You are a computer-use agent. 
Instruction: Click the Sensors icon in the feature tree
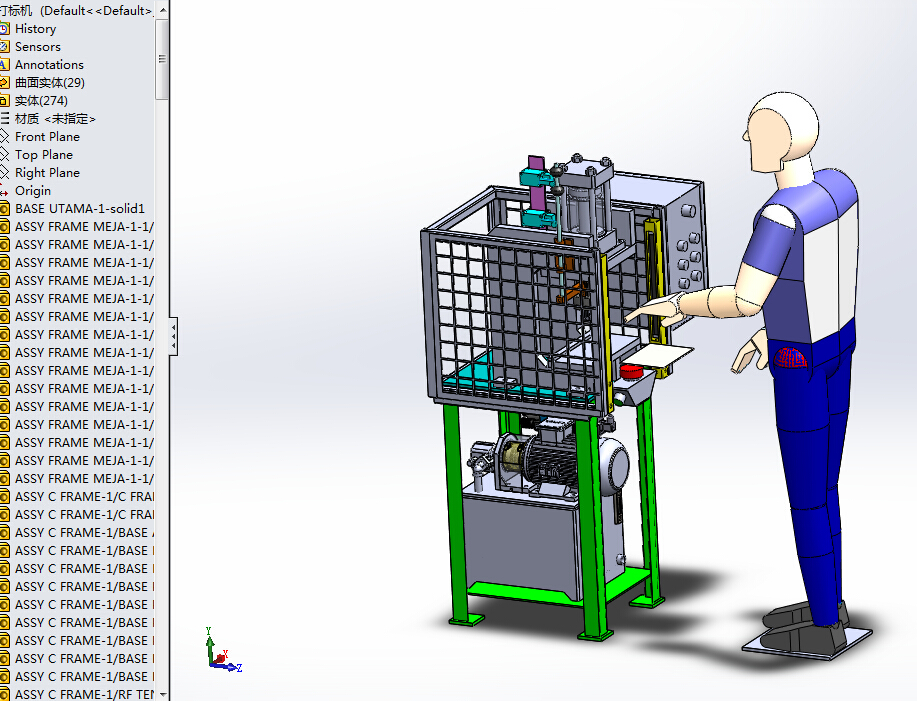(x=4, y=47)
